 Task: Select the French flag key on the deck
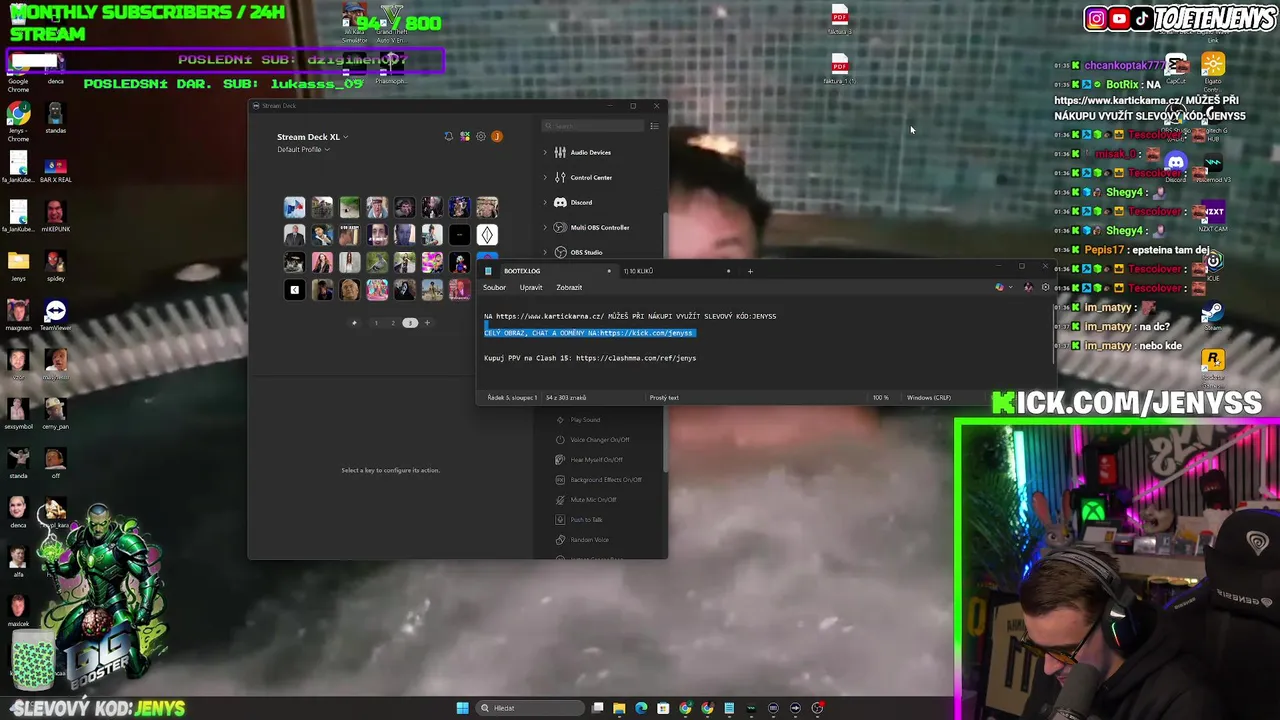point(294,207)
